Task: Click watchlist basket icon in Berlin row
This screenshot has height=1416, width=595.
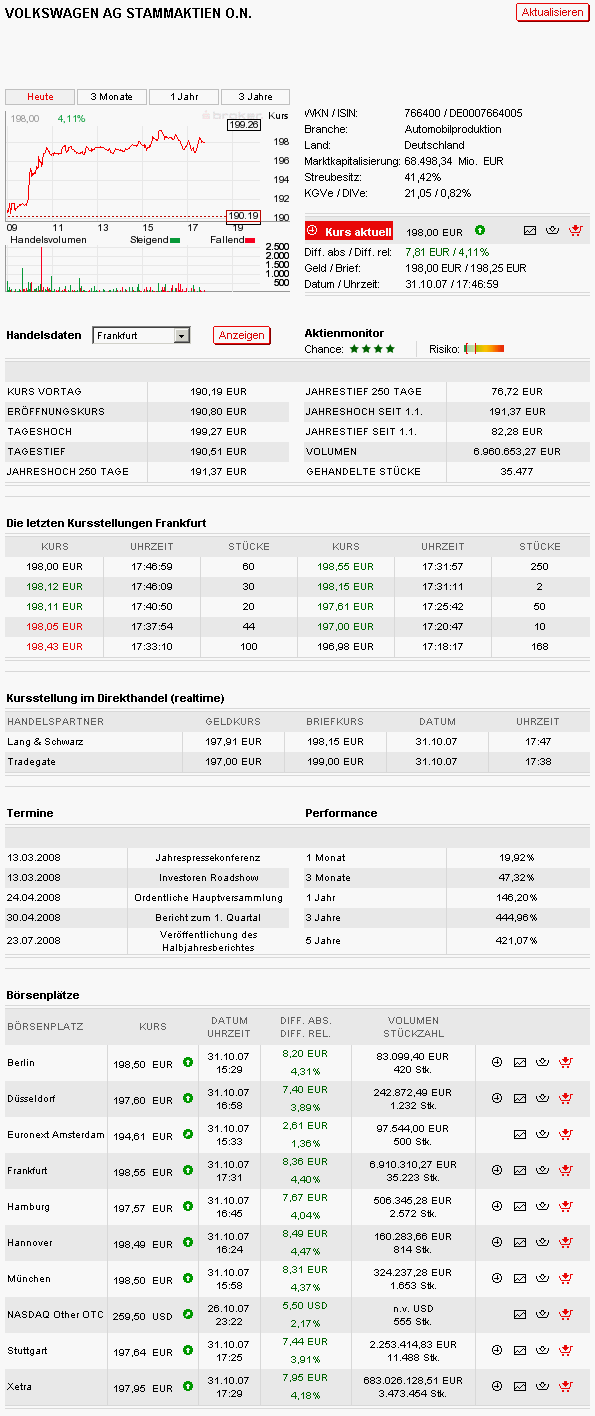Action: (543, 1063)
